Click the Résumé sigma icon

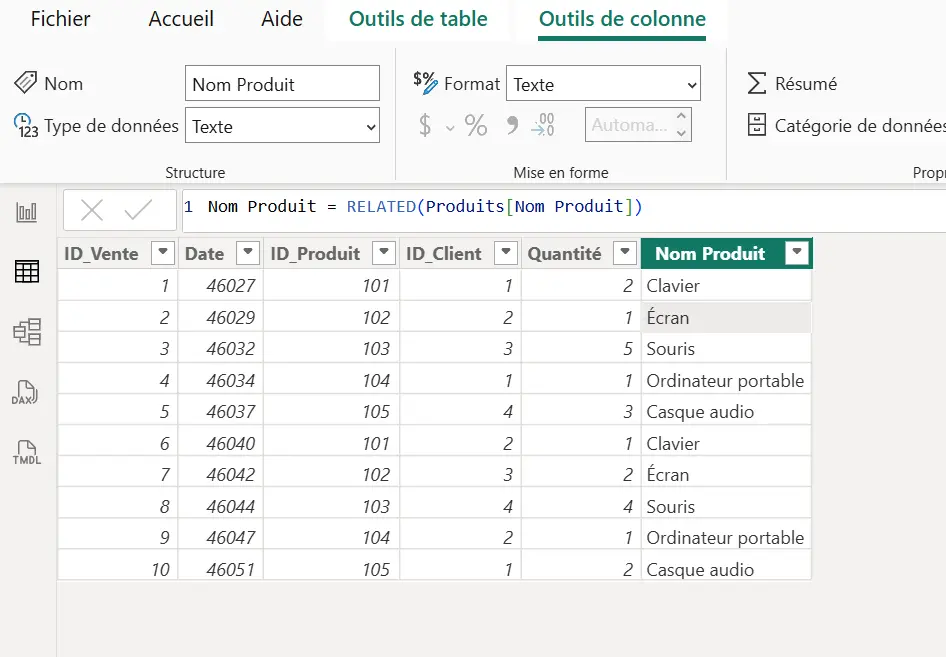[x=757, y=83]
